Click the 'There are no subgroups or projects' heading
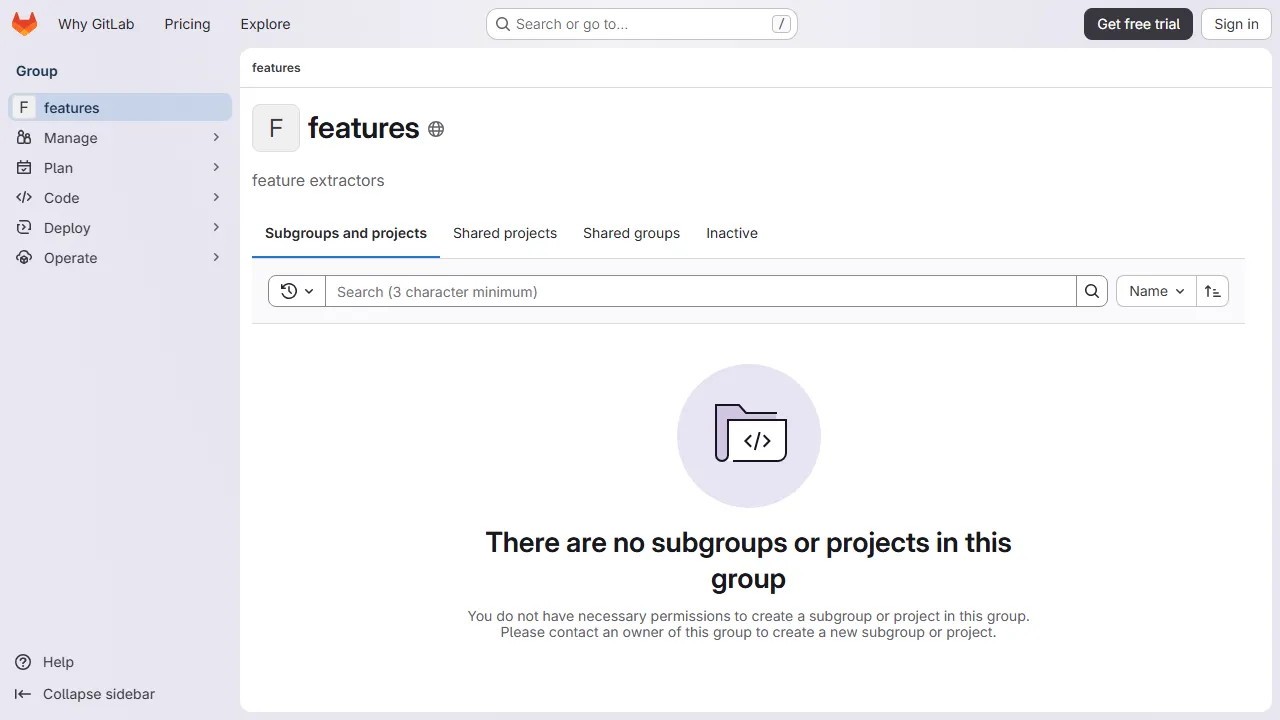Image resolution: width=1280 pixels, height=720 pixels. 749,560
